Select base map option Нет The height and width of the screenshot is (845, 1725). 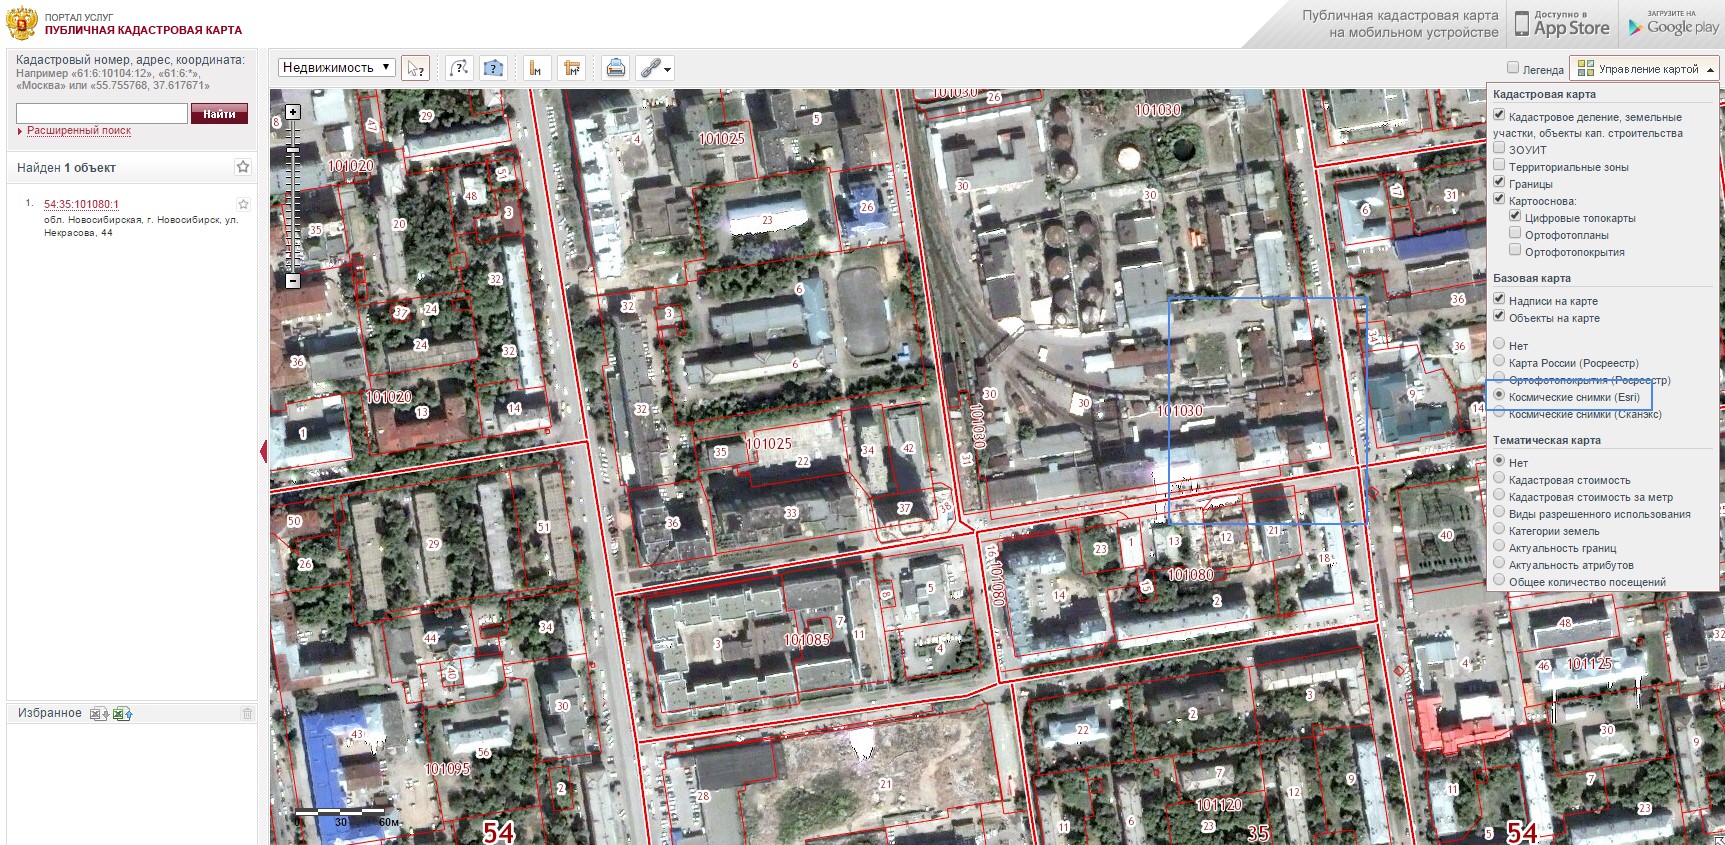pyautogui.click(x=1499, y=344)
